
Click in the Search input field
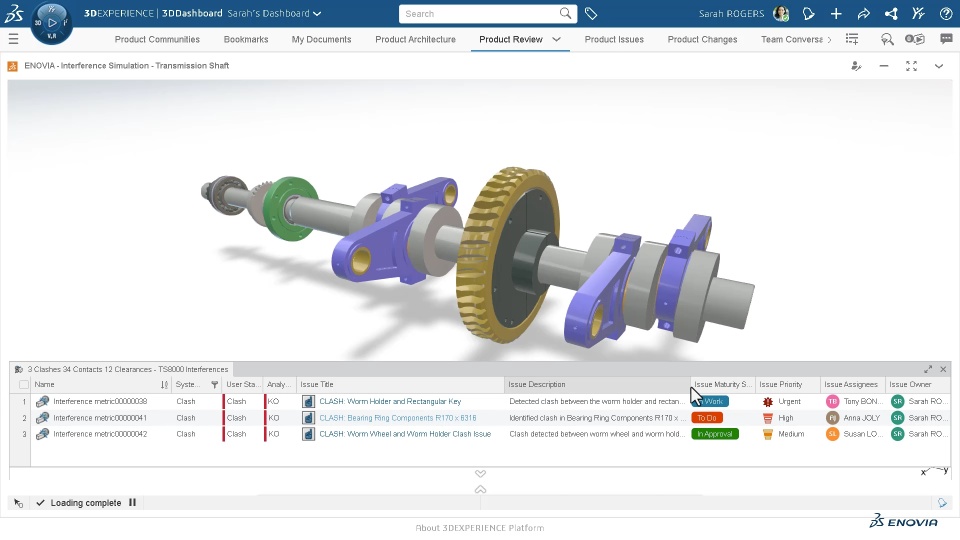click(x=481, y=13)
